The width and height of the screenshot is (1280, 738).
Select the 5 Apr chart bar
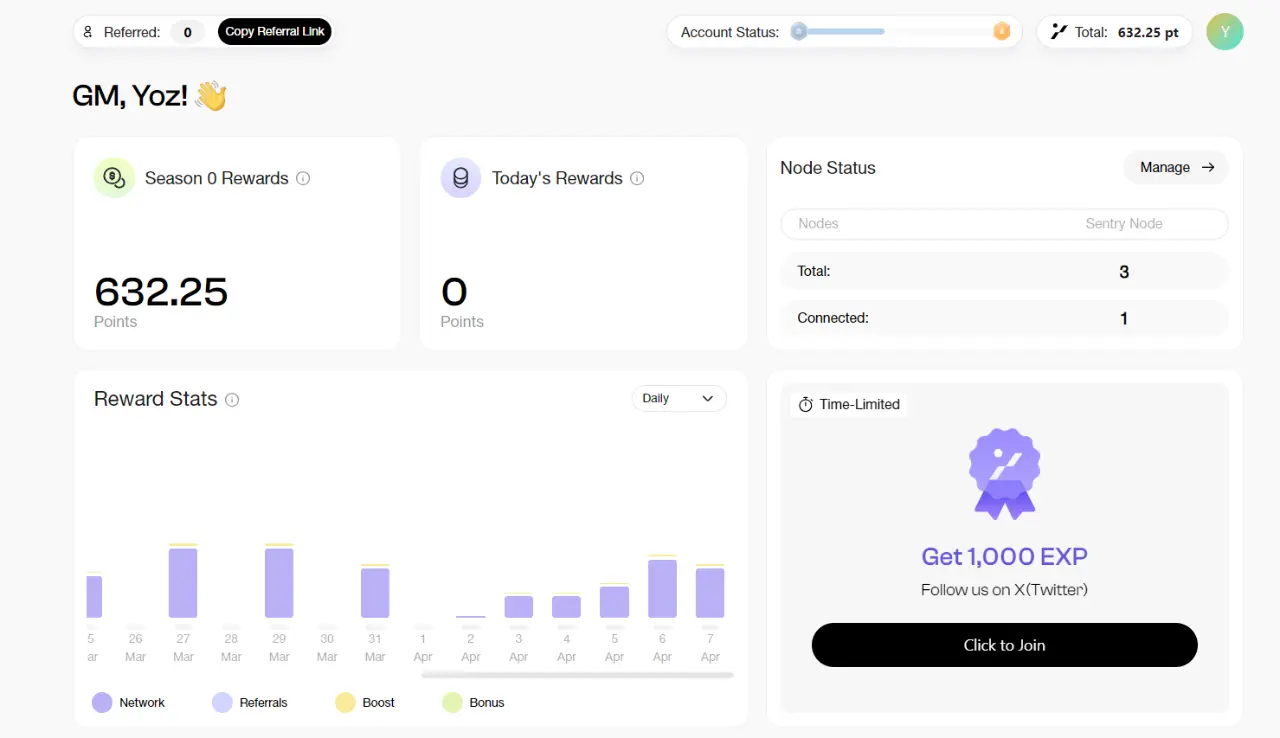coord(614,601)
